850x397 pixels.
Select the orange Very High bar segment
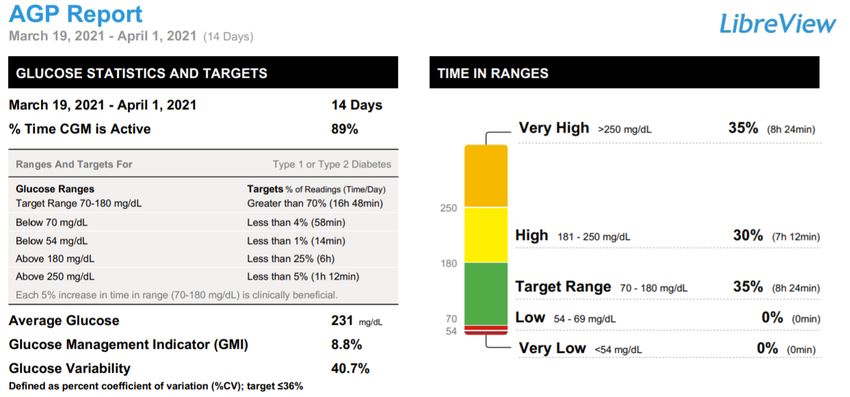coord(486,176)
